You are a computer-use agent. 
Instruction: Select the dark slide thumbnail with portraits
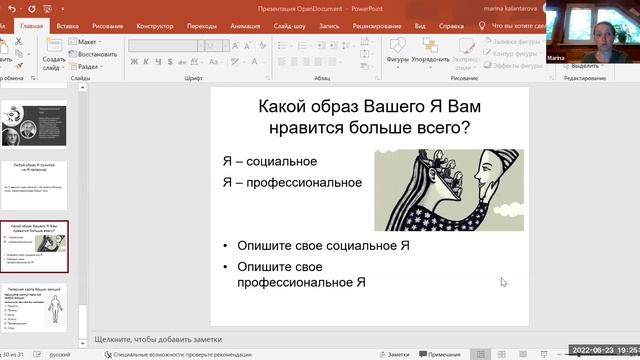coord(34,124)
